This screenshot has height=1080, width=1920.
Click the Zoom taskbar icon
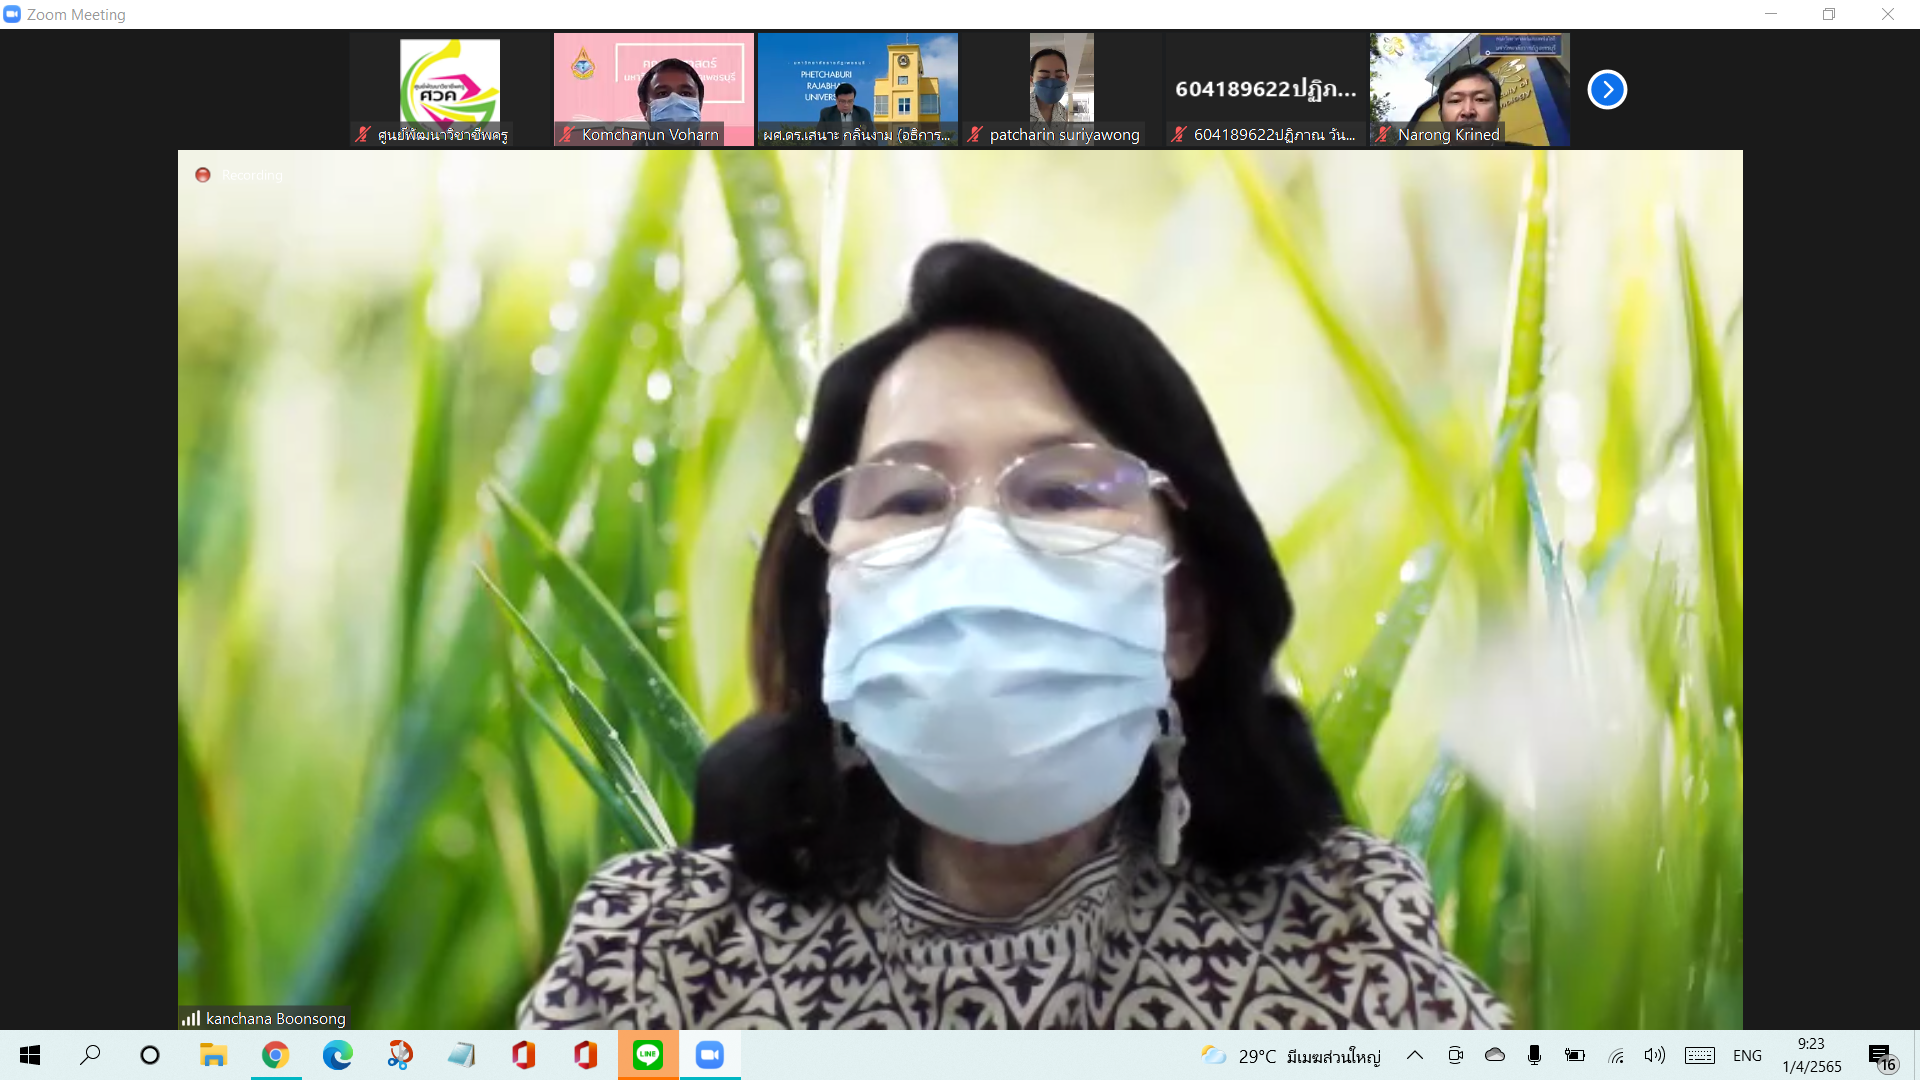coord(710,1055)
